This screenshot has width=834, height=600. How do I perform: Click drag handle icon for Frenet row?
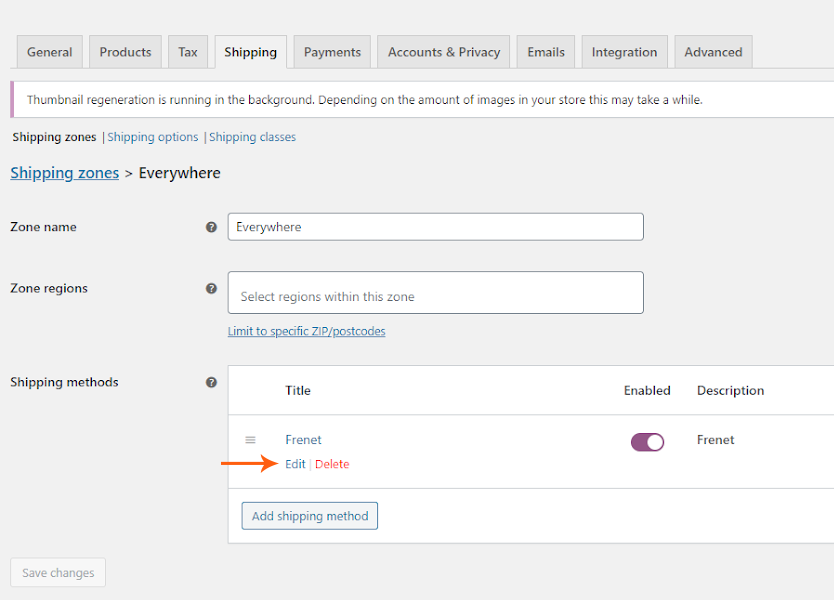tap(251, 440)
